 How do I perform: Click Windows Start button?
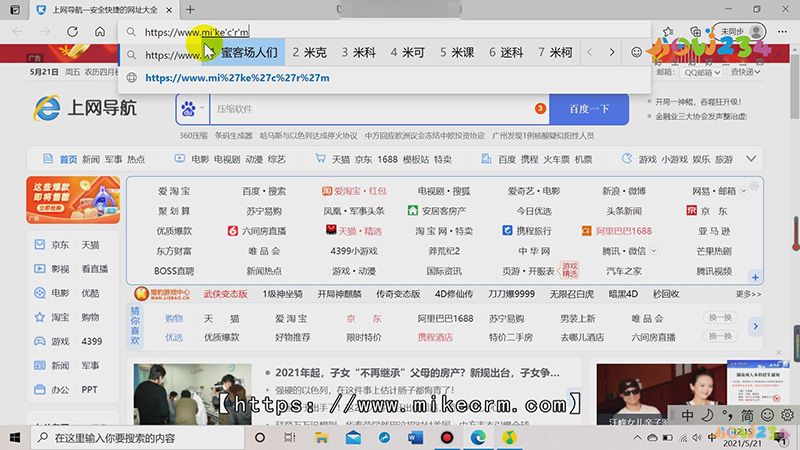tap(15, 438)
